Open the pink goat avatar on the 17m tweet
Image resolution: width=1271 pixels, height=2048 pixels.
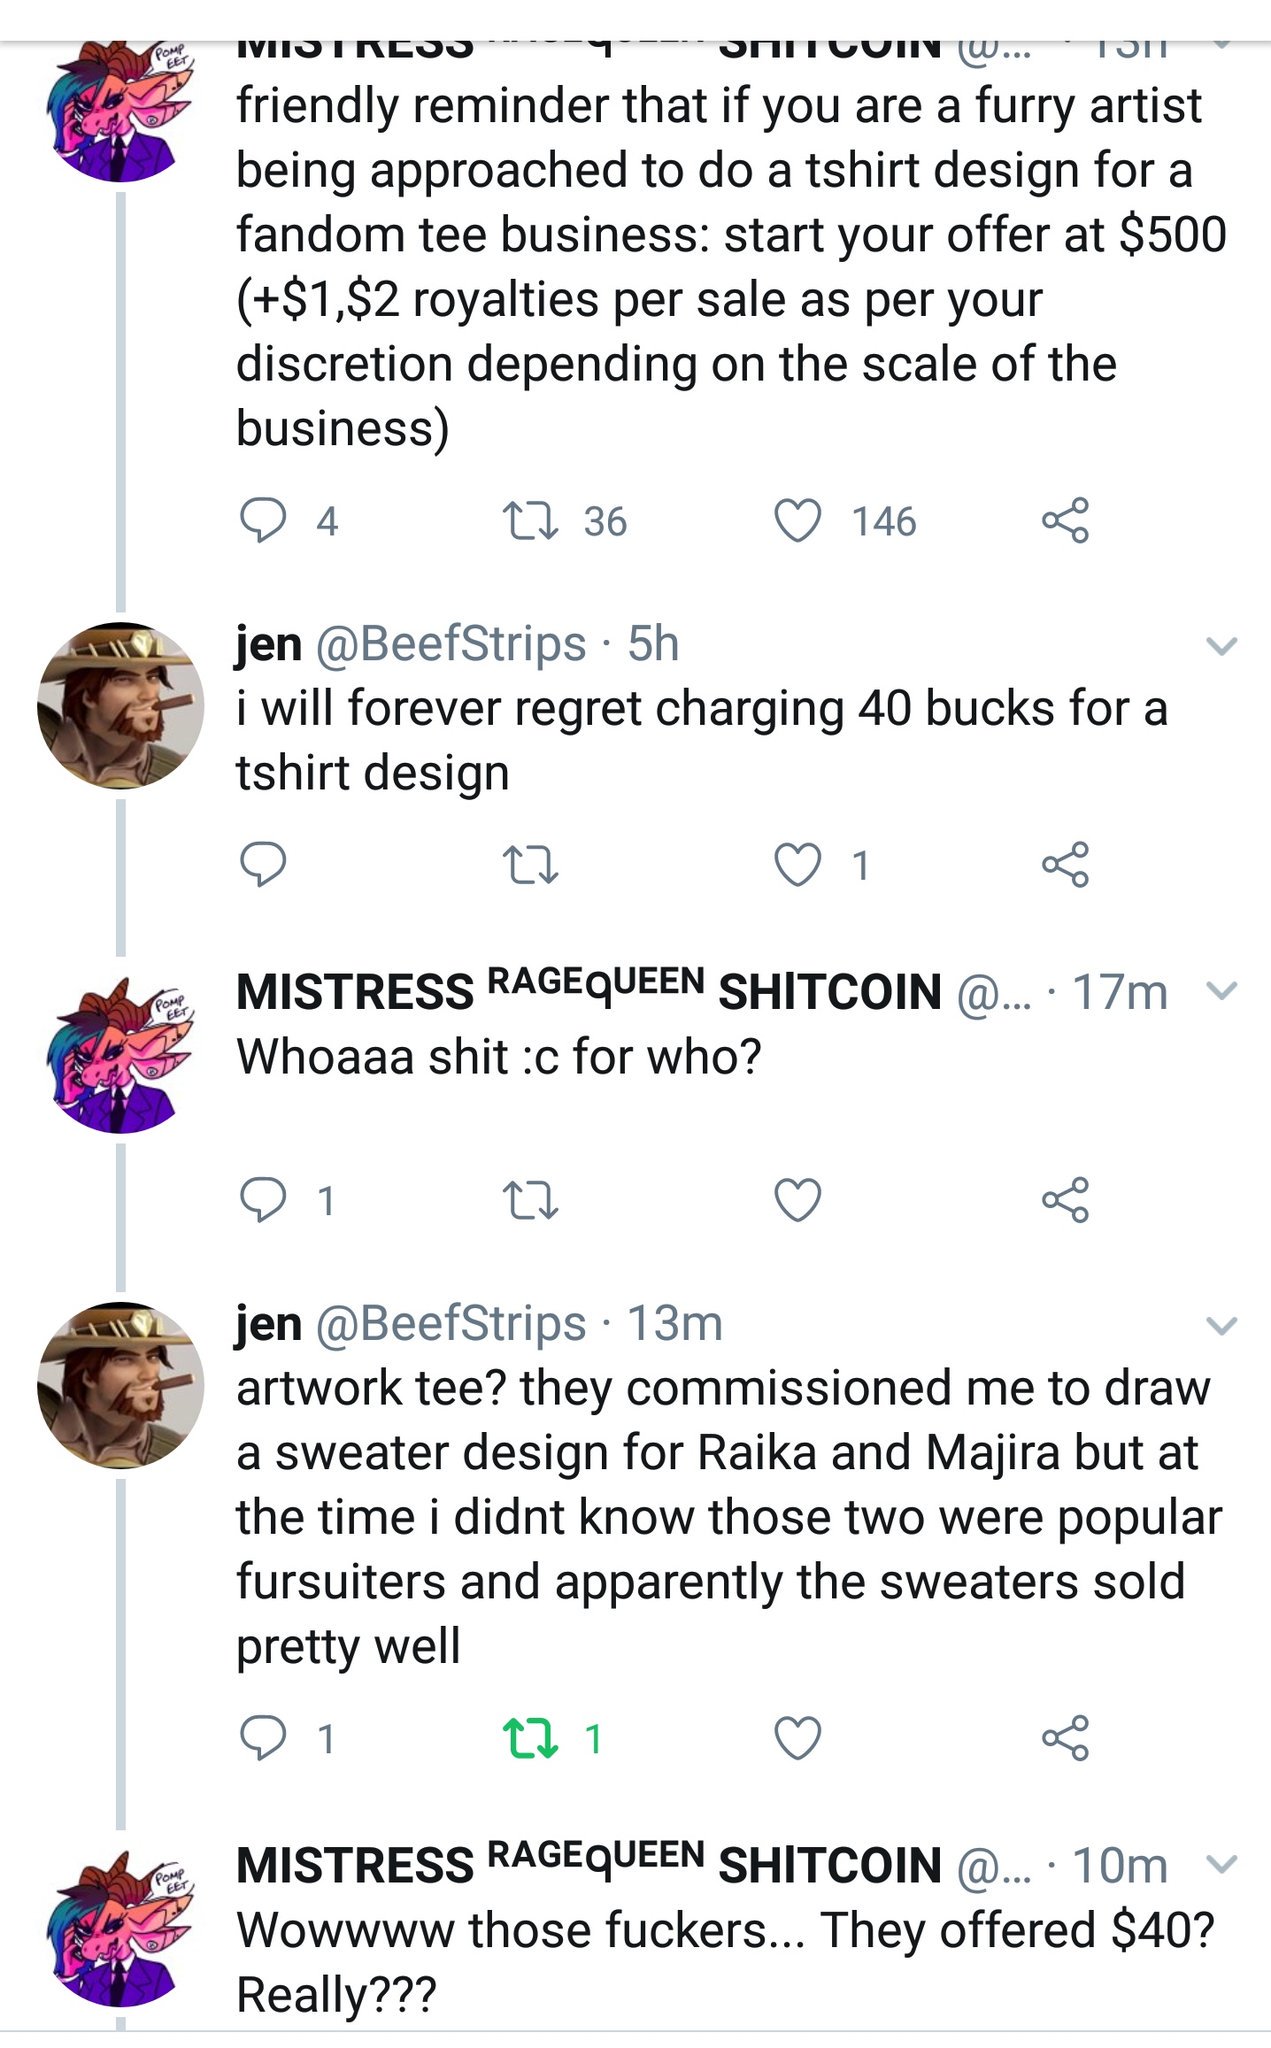(121, 1055)
